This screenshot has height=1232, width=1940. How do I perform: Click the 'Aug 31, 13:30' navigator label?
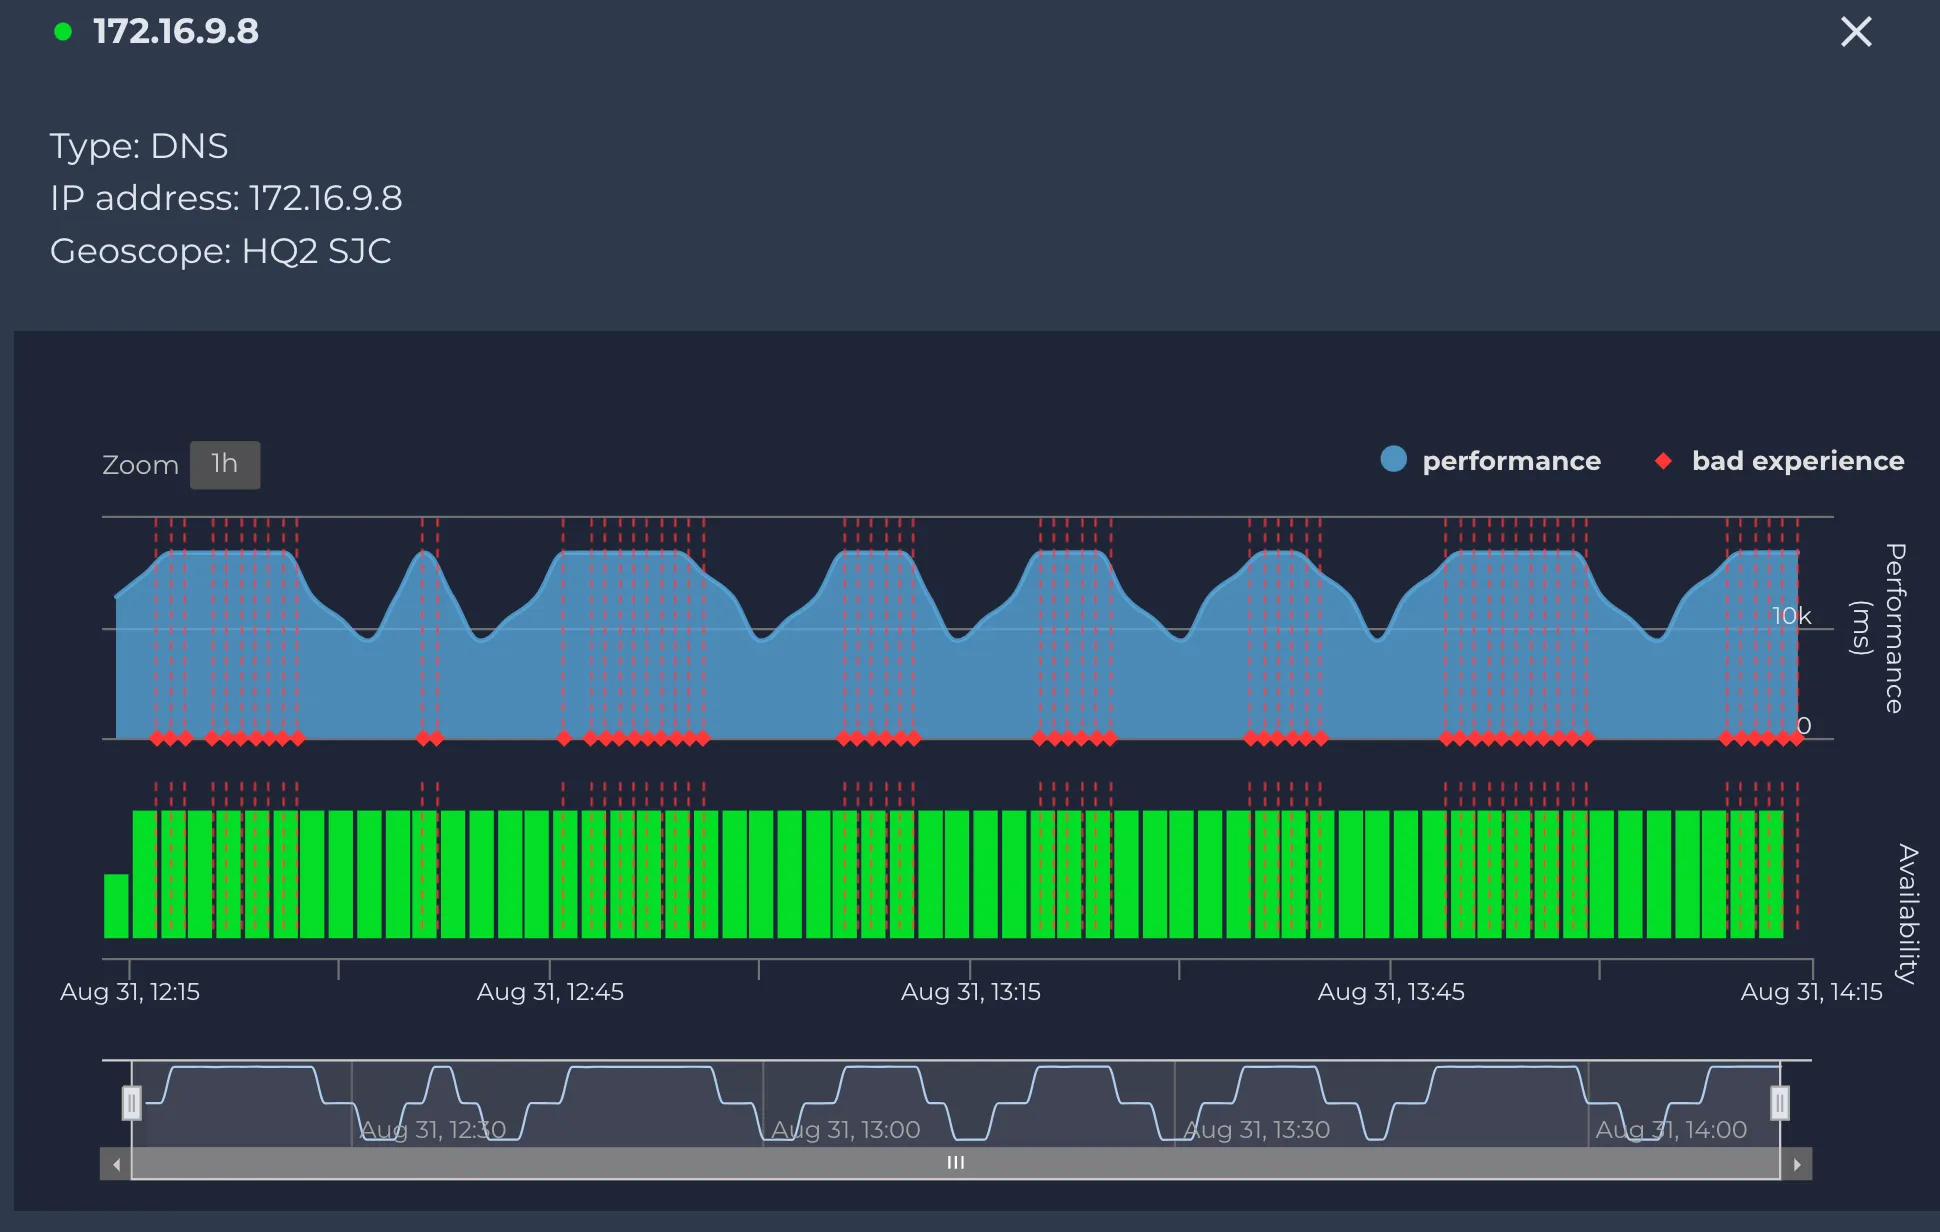1257,1130
